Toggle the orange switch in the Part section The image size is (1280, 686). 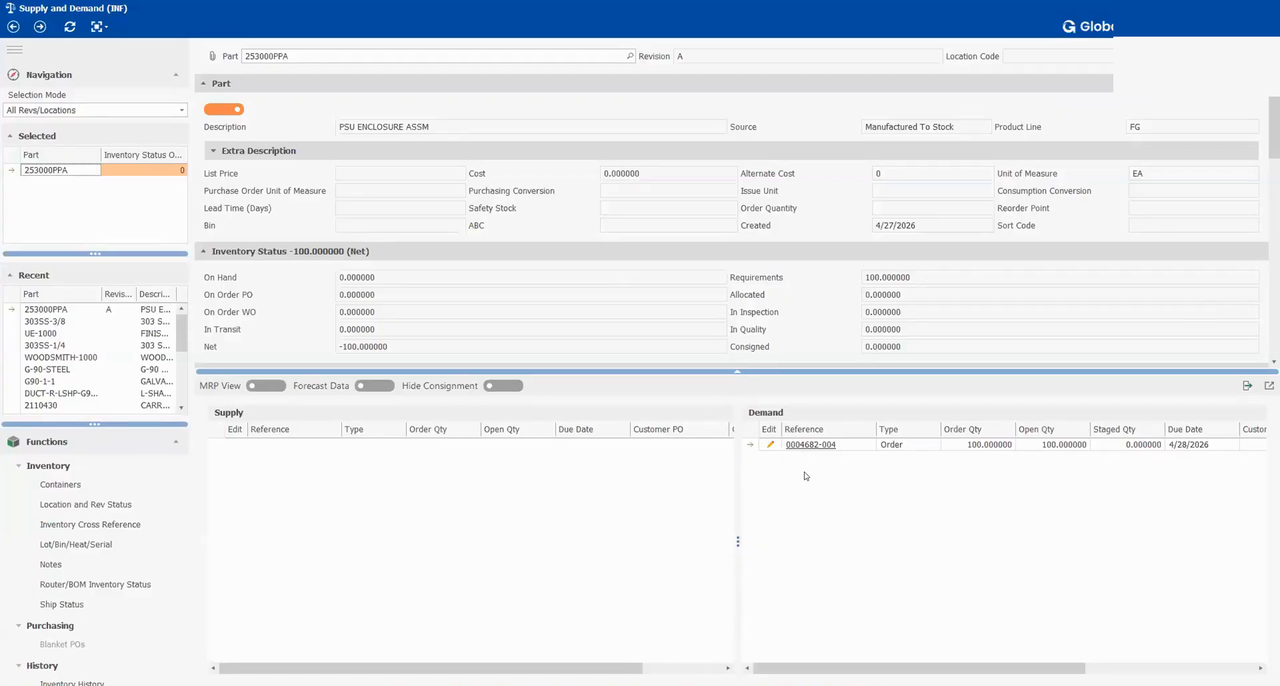click(224, 109)
